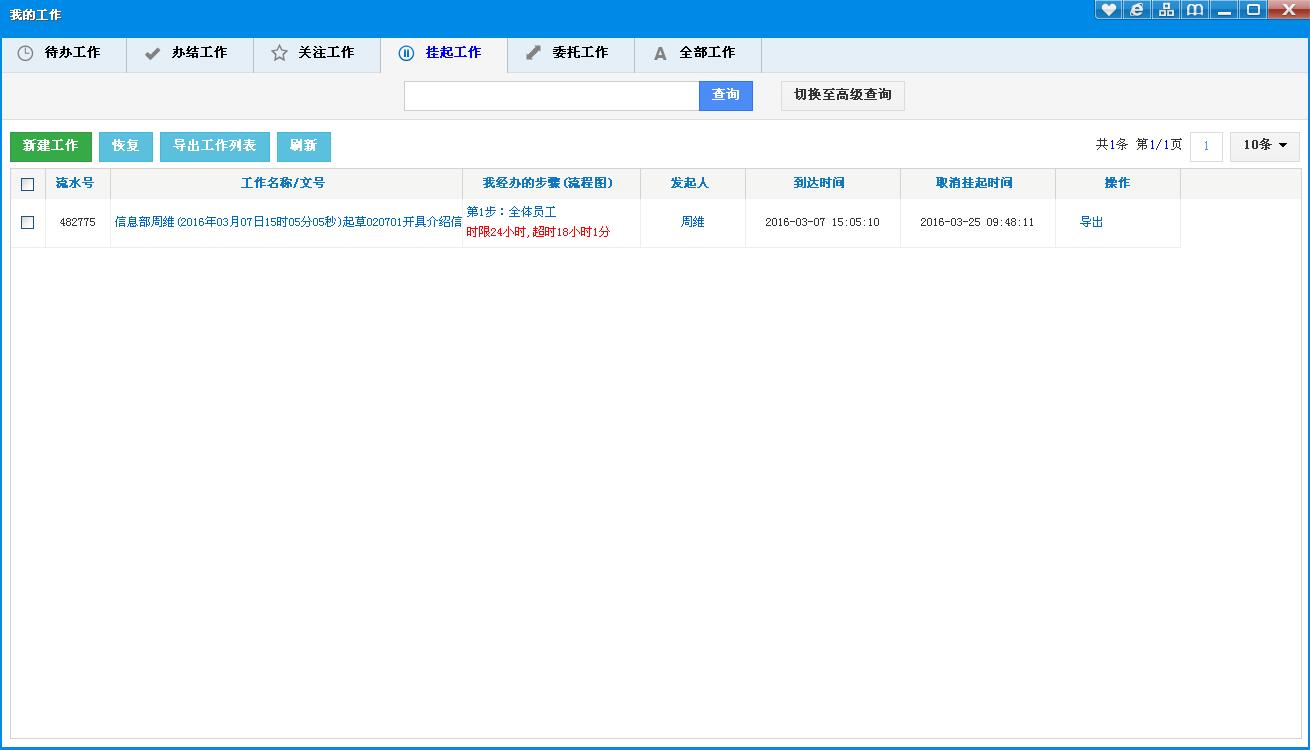Click the search text input field
This screenshot has width=1310, height=750.
[x=551, y=96]
